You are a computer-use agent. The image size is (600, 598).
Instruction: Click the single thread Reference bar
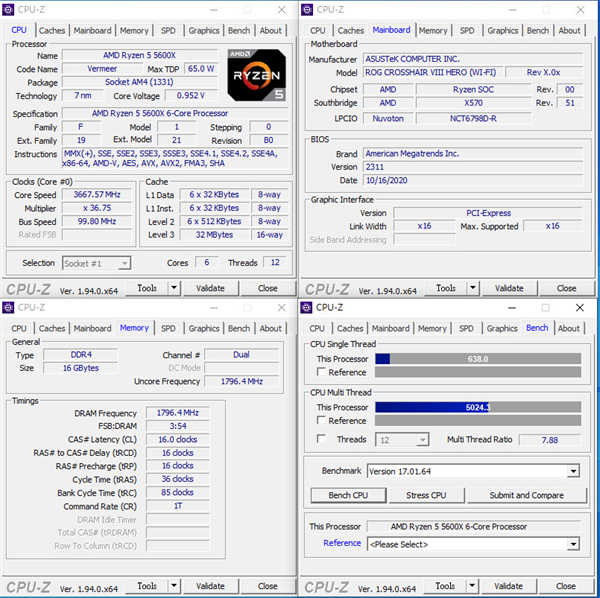478,372
